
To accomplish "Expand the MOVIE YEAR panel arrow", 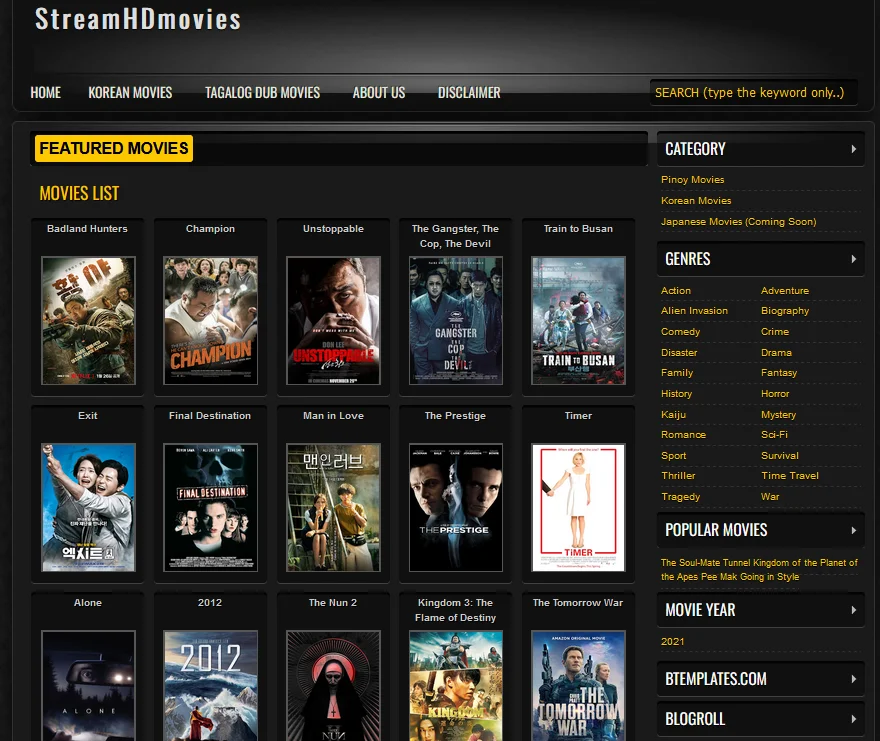I will click(x=854, y=610).
